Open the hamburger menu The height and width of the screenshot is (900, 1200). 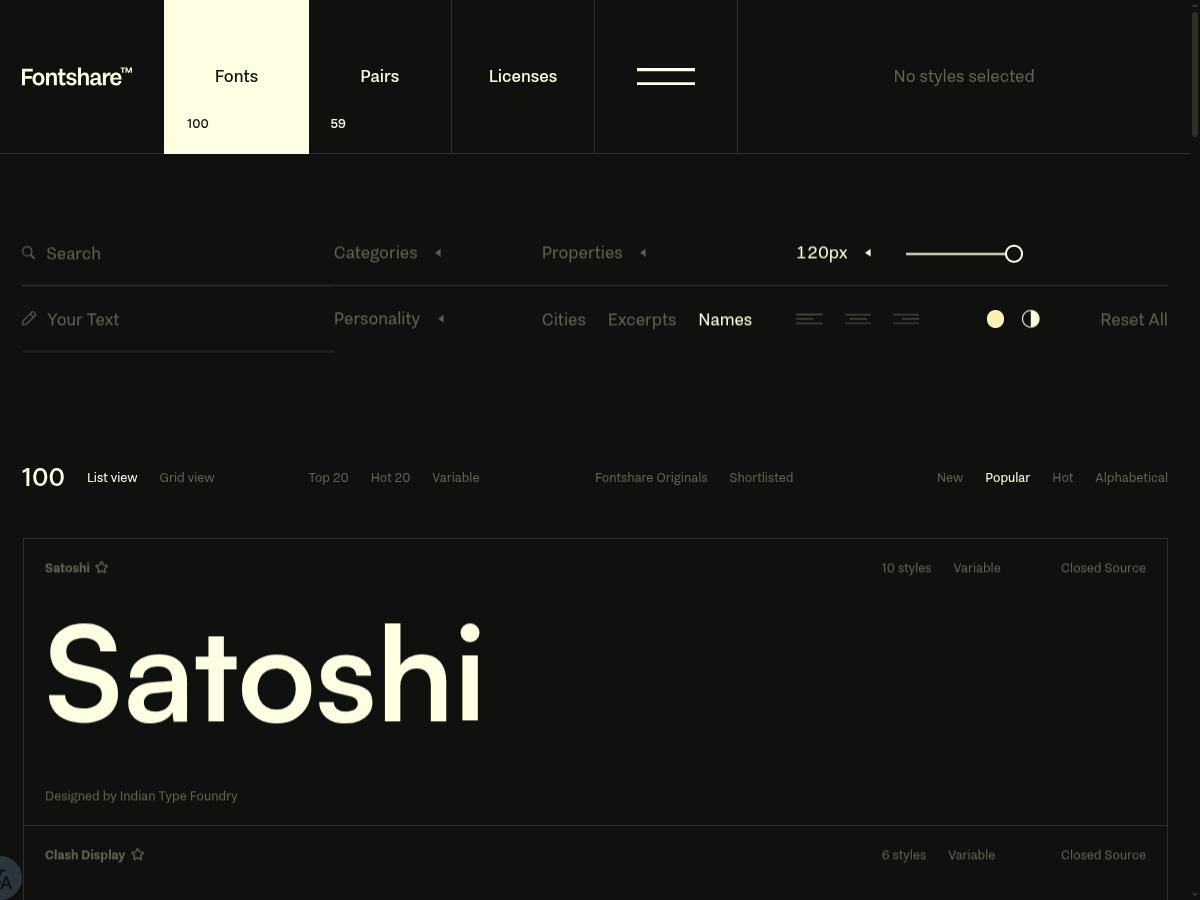point(665,76)
